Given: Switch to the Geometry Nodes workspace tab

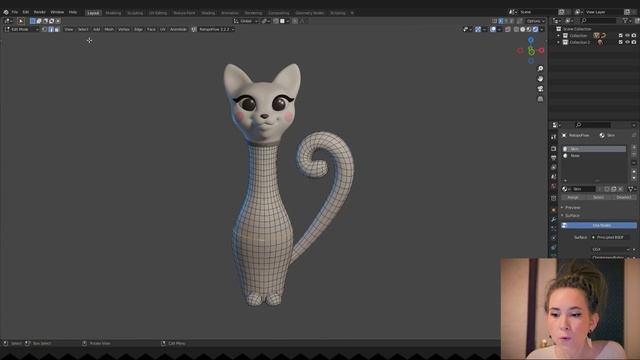Looking at the screenshot, I should [310, 13].
